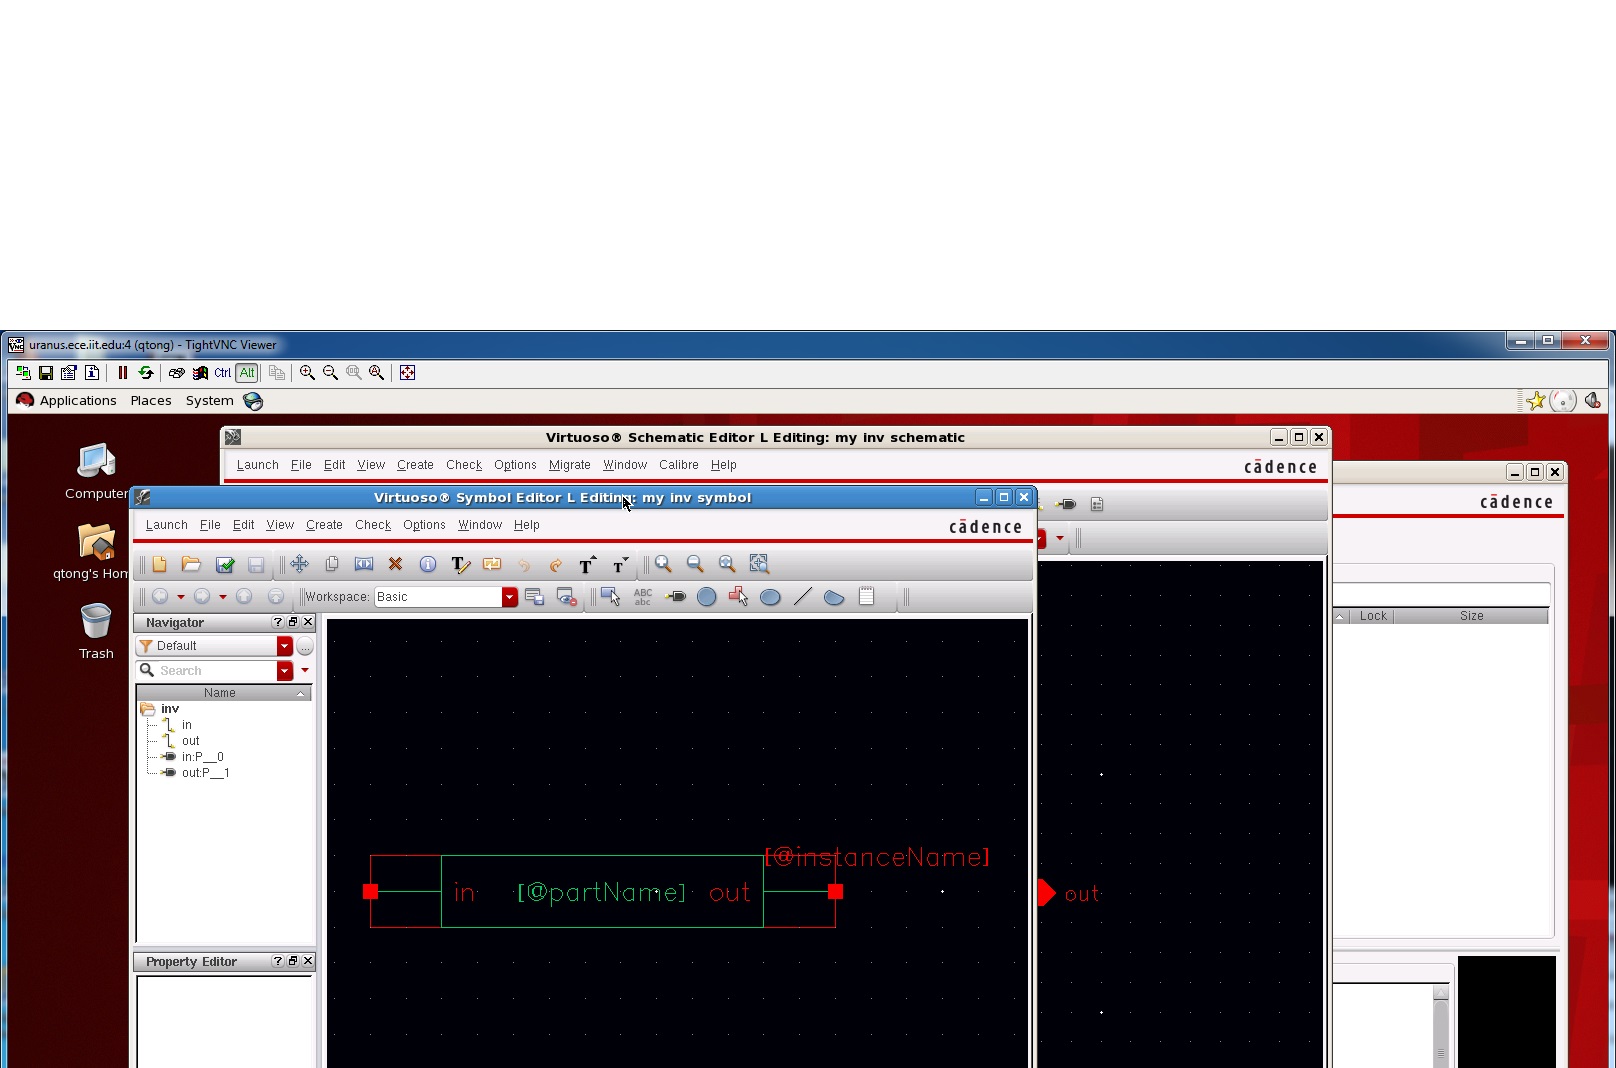
Task: Select the 'out' item in Navigator tree
Action: click(191, 741)
